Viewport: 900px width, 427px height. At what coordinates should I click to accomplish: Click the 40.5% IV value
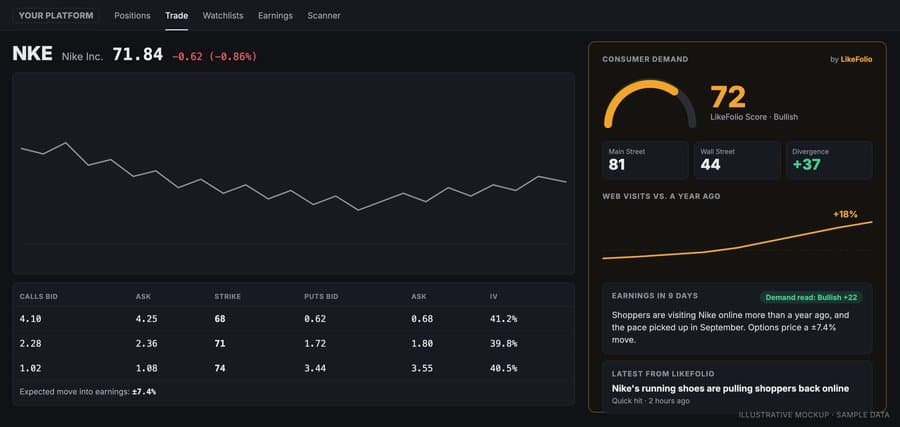503,368
